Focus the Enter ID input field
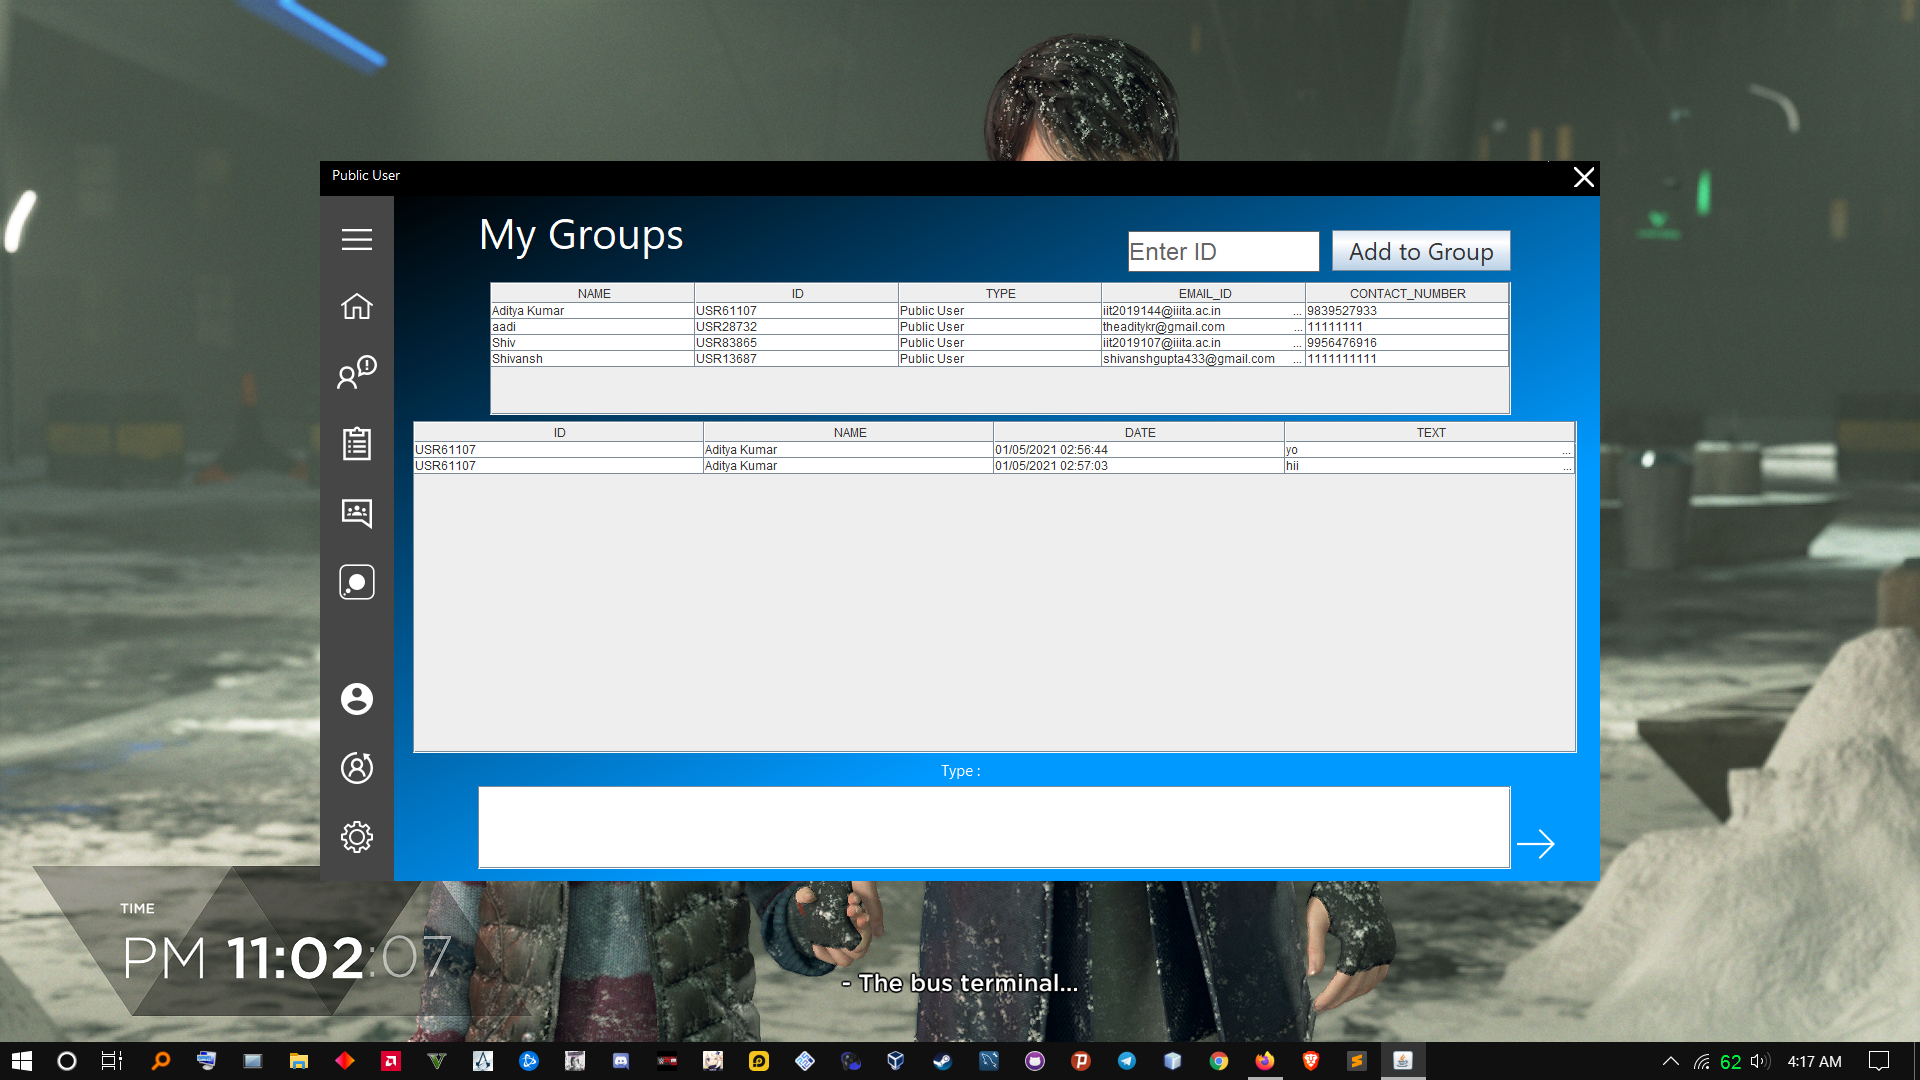The image size is (1920, 1080). coord(1222,252)
